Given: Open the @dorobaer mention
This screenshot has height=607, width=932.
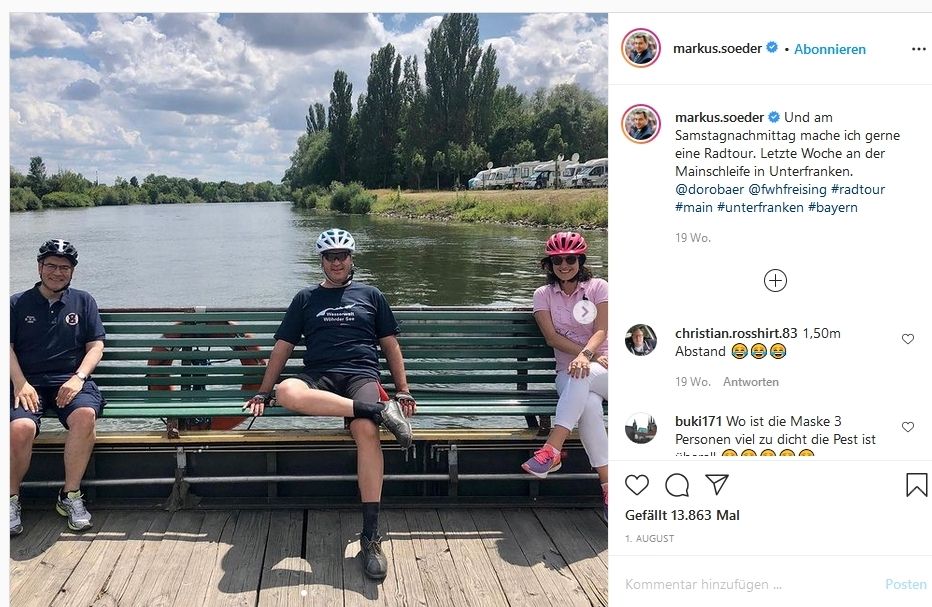Looking at the screenshot, I should click(709, 189).
